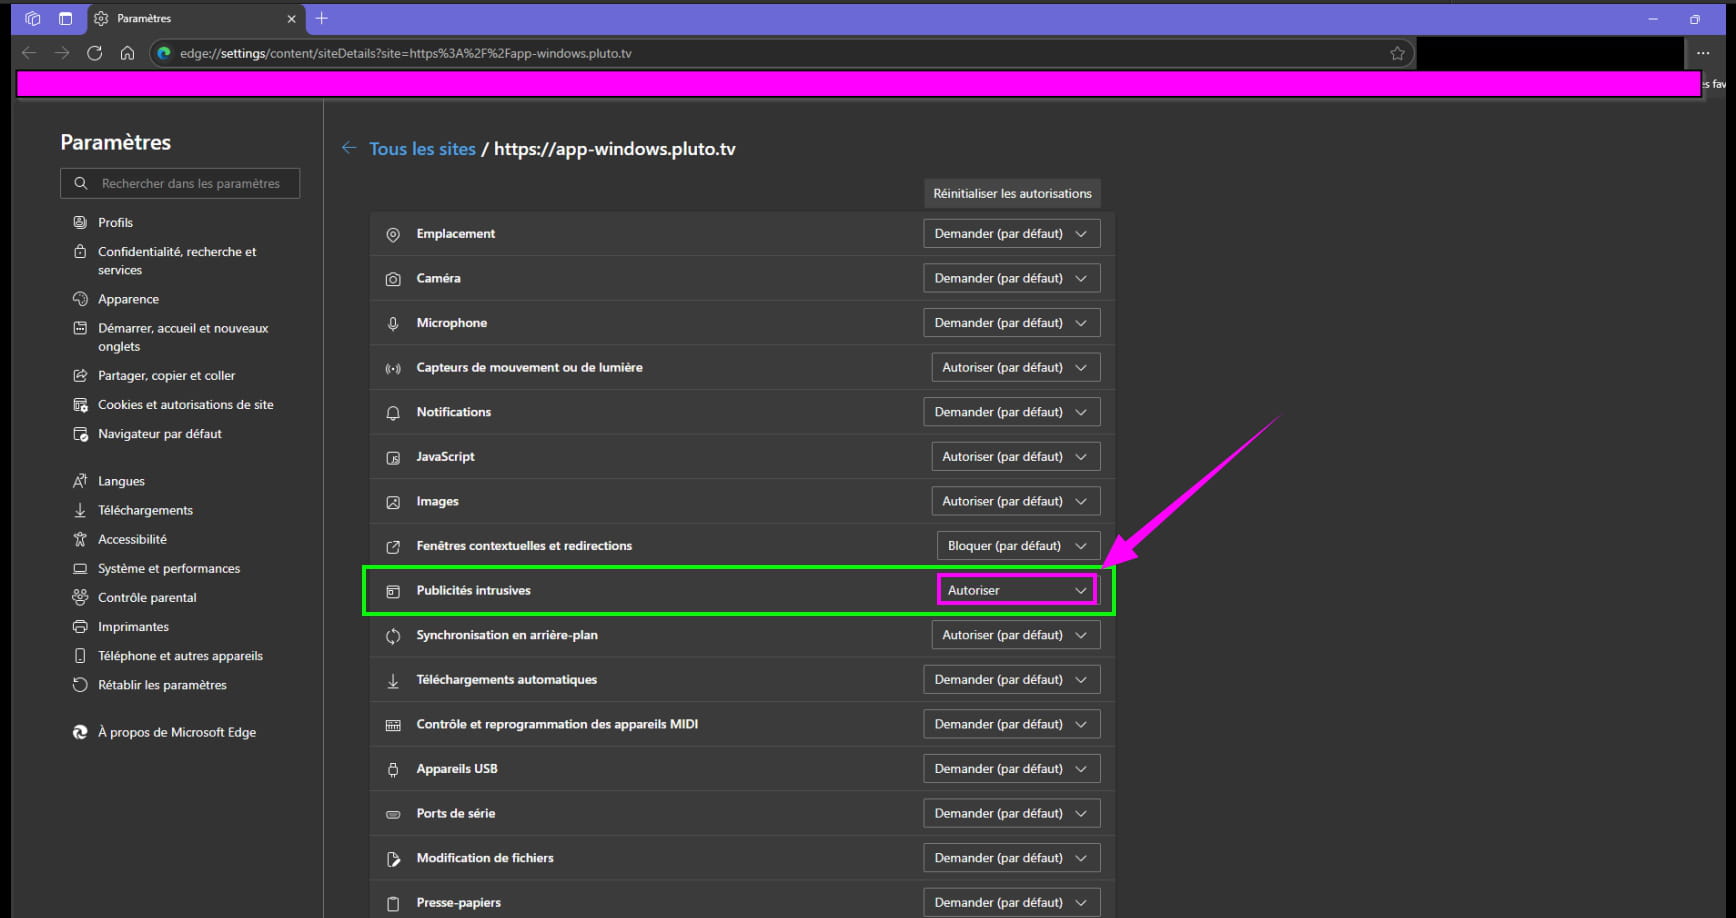Screen dimensions: 1736x918
Task: Open Téléchargements settings in sidebar
Action: click(x=145, y=510)
